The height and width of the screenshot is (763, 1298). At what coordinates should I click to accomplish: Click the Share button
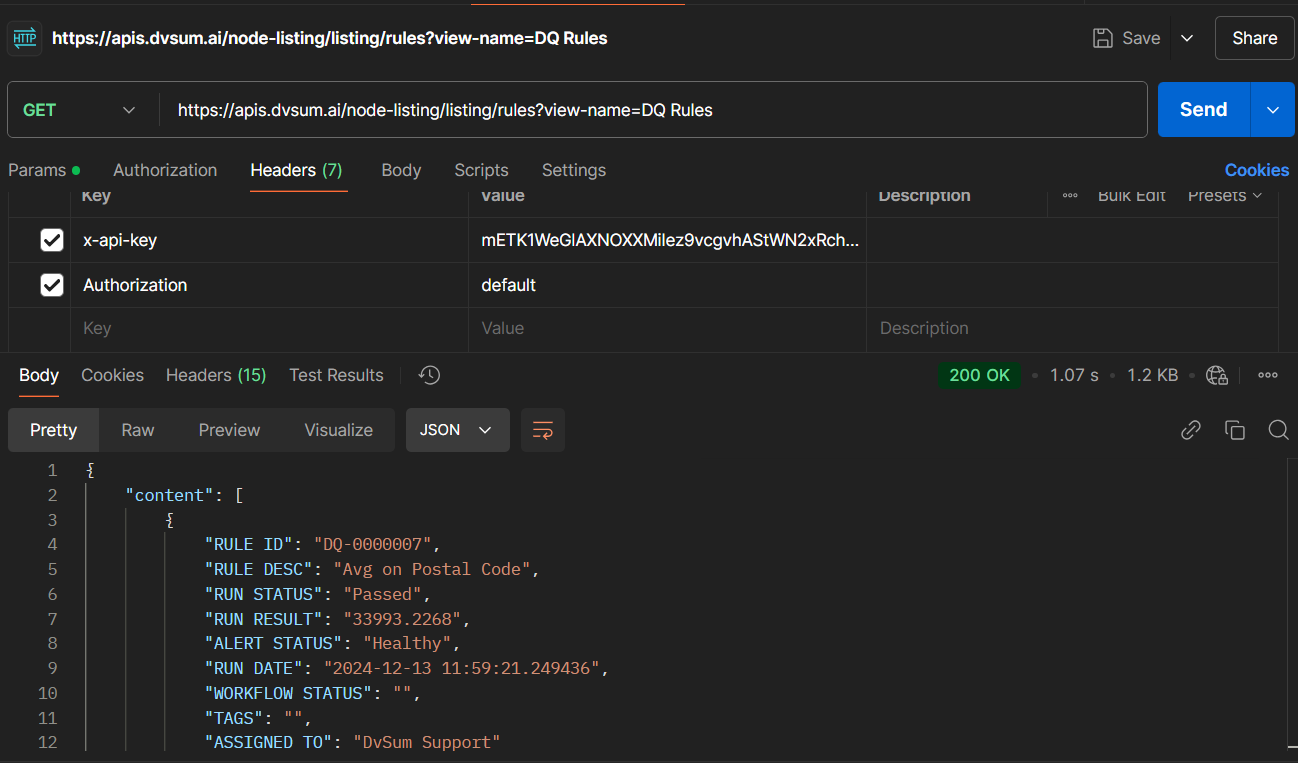(x=1254, y=38)
